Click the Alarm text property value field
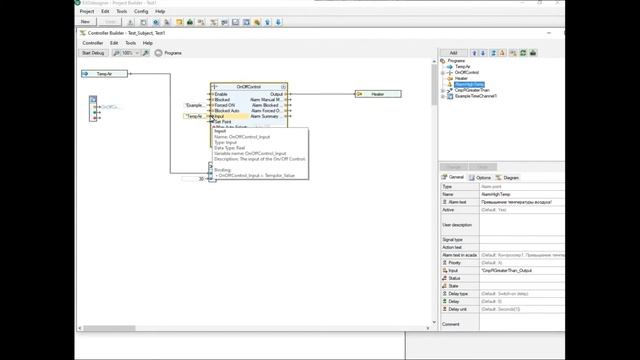Viewport: 640px width, 360px height. (x=522, y=202)
